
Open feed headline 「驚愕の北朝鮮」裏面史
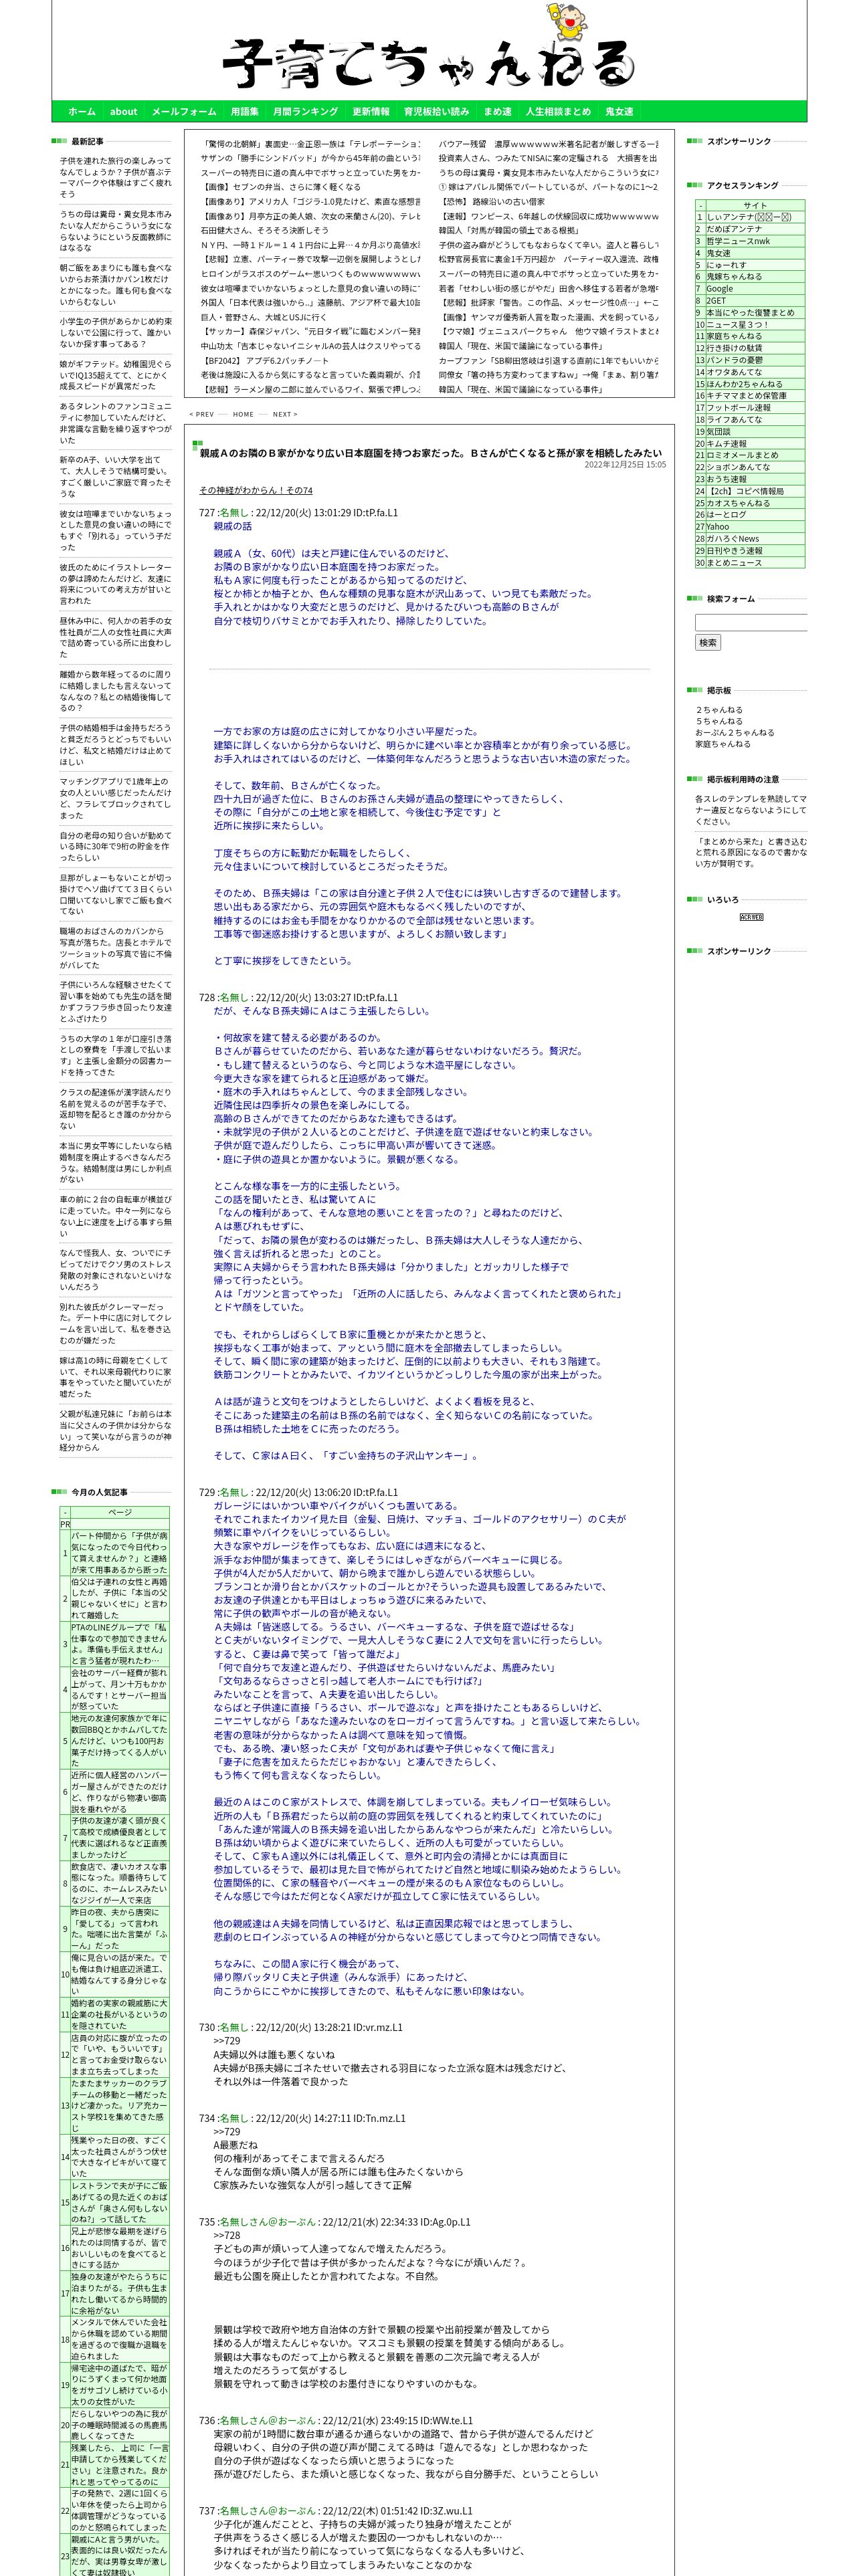pos(311,145)
